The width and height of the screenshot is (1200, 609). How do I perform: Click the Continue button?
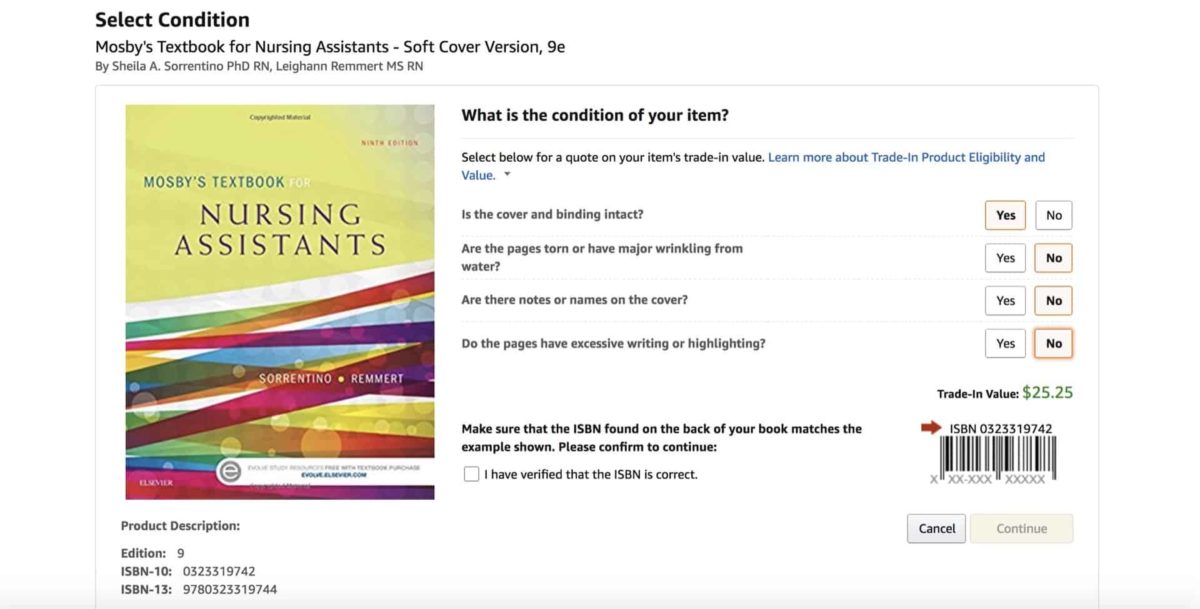tap(1021, 528)
